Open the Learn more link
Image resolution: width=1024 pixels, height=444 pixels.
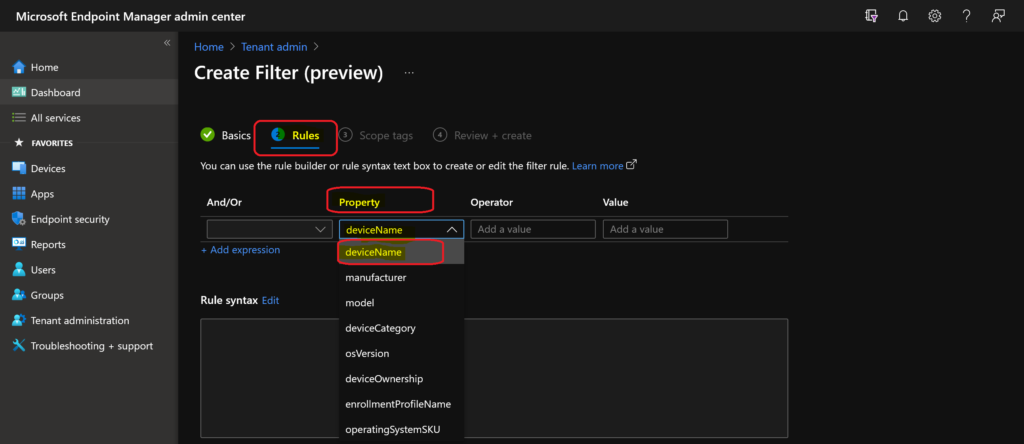pos(598,166)
